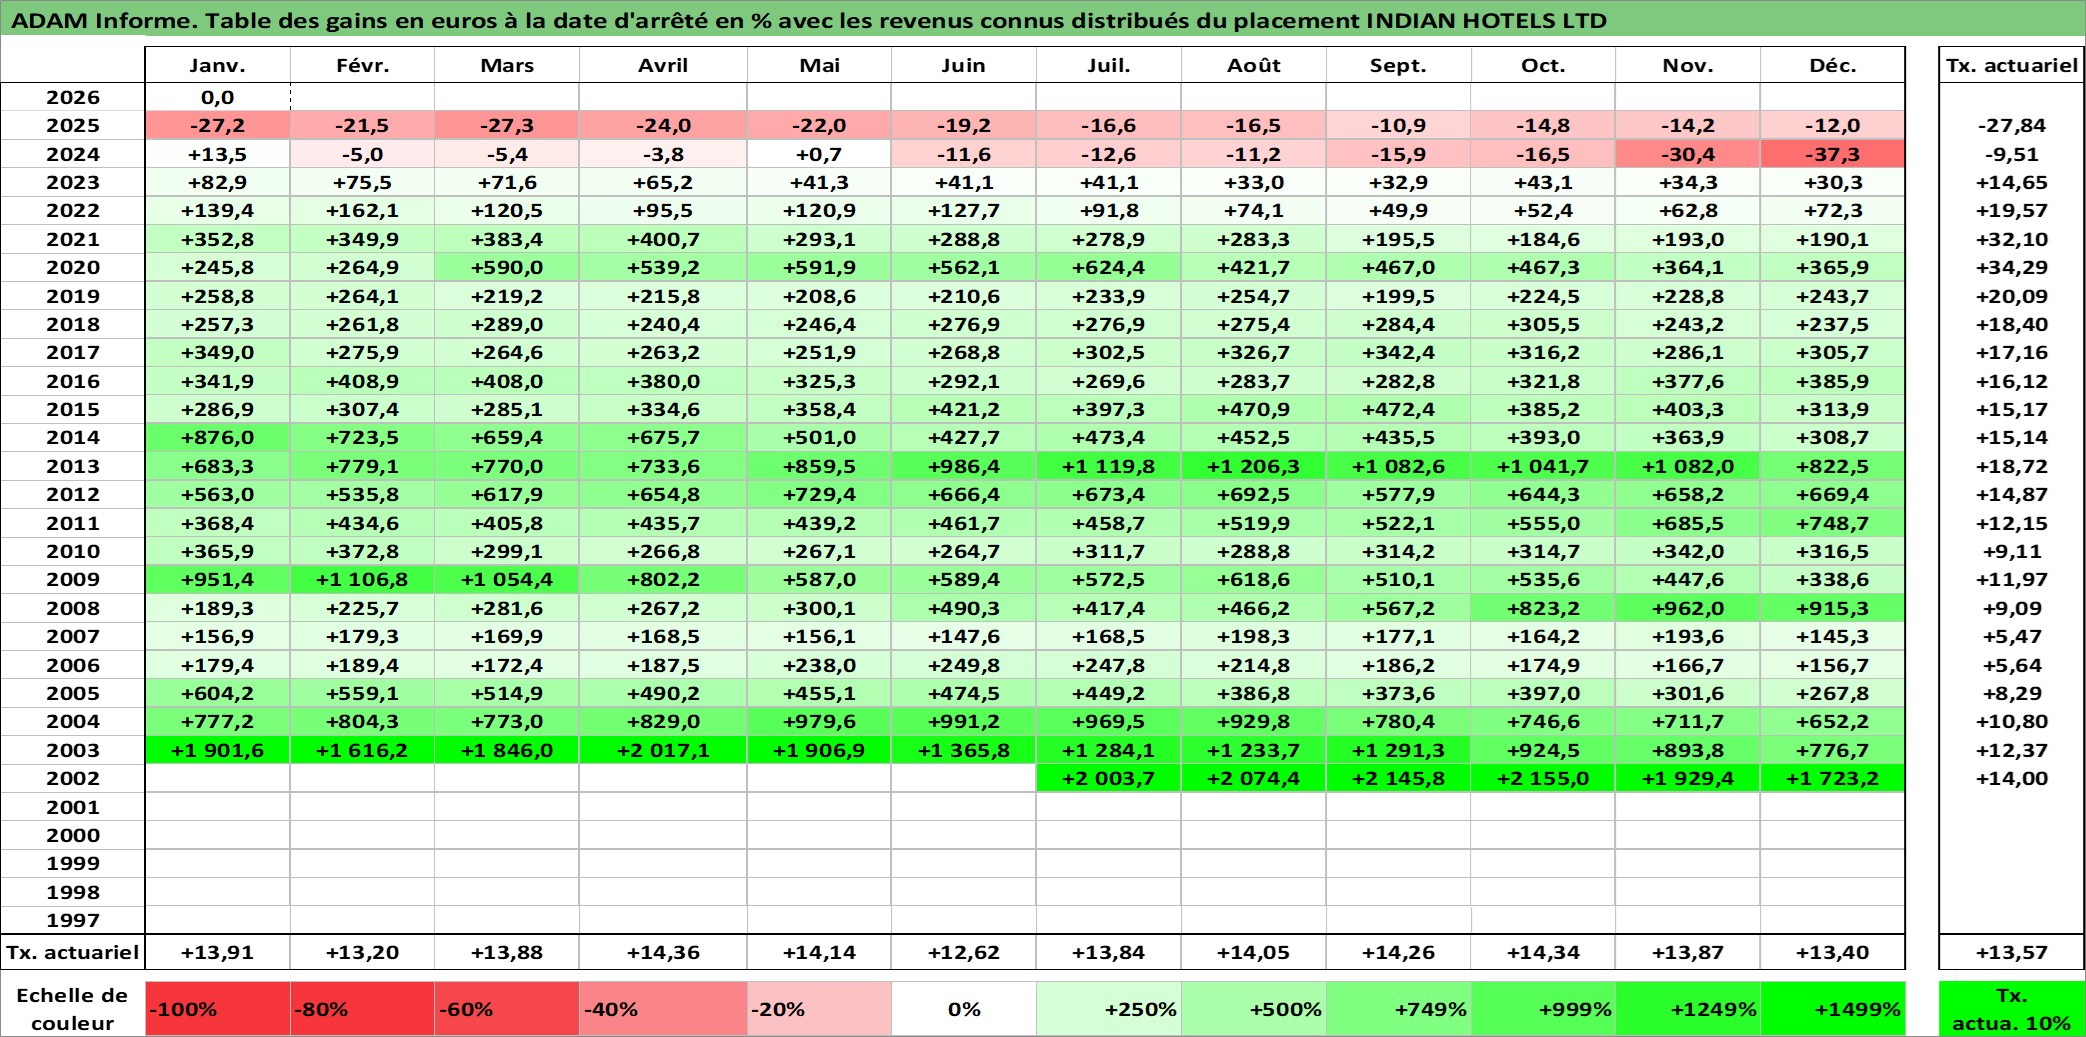Click the +604,2 cell in row 2005

point(217,693)
